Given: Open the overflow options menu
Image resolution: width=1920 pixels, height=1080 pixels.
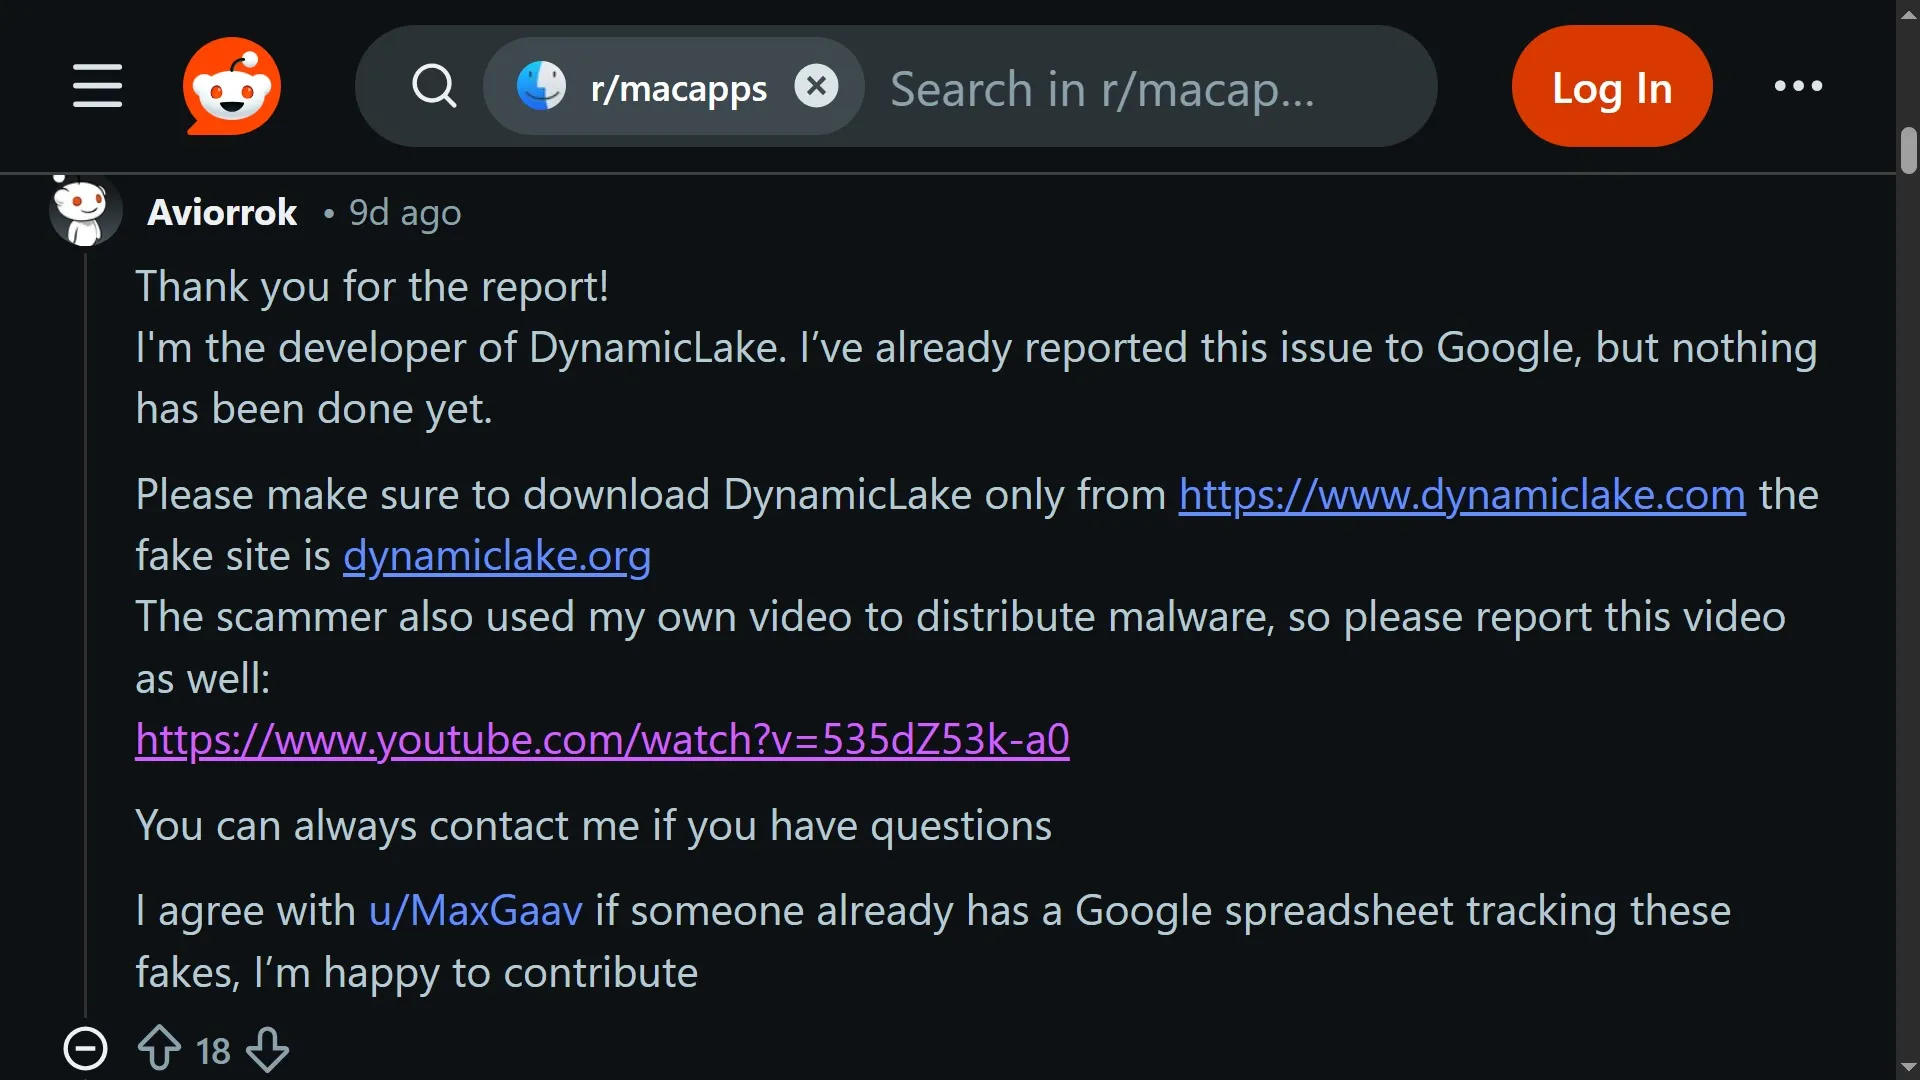Looking at the screenshot, I should coord(1795,87).
